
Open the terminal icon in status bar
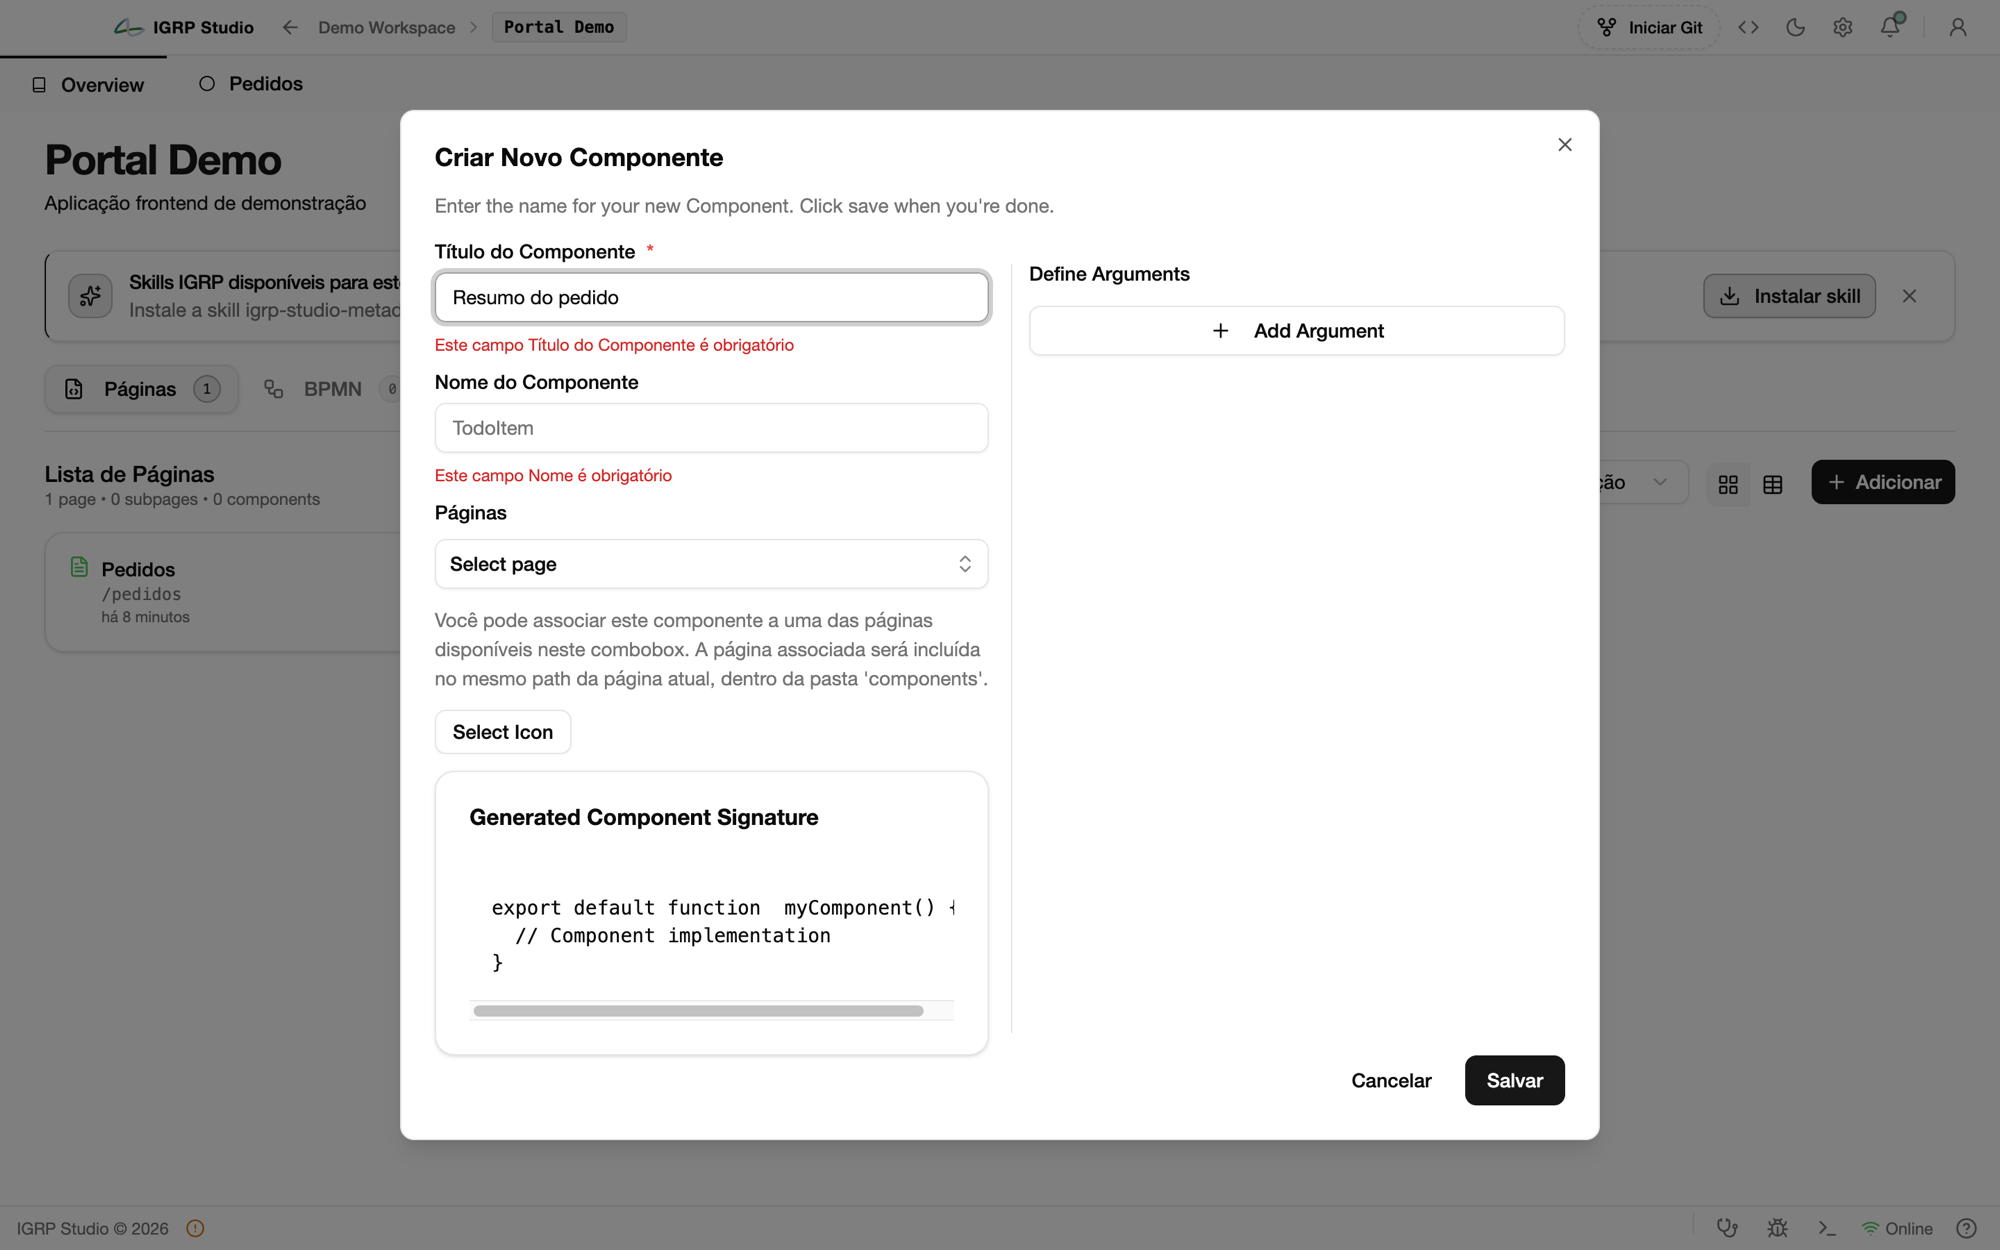[x=1827, y=1228]
